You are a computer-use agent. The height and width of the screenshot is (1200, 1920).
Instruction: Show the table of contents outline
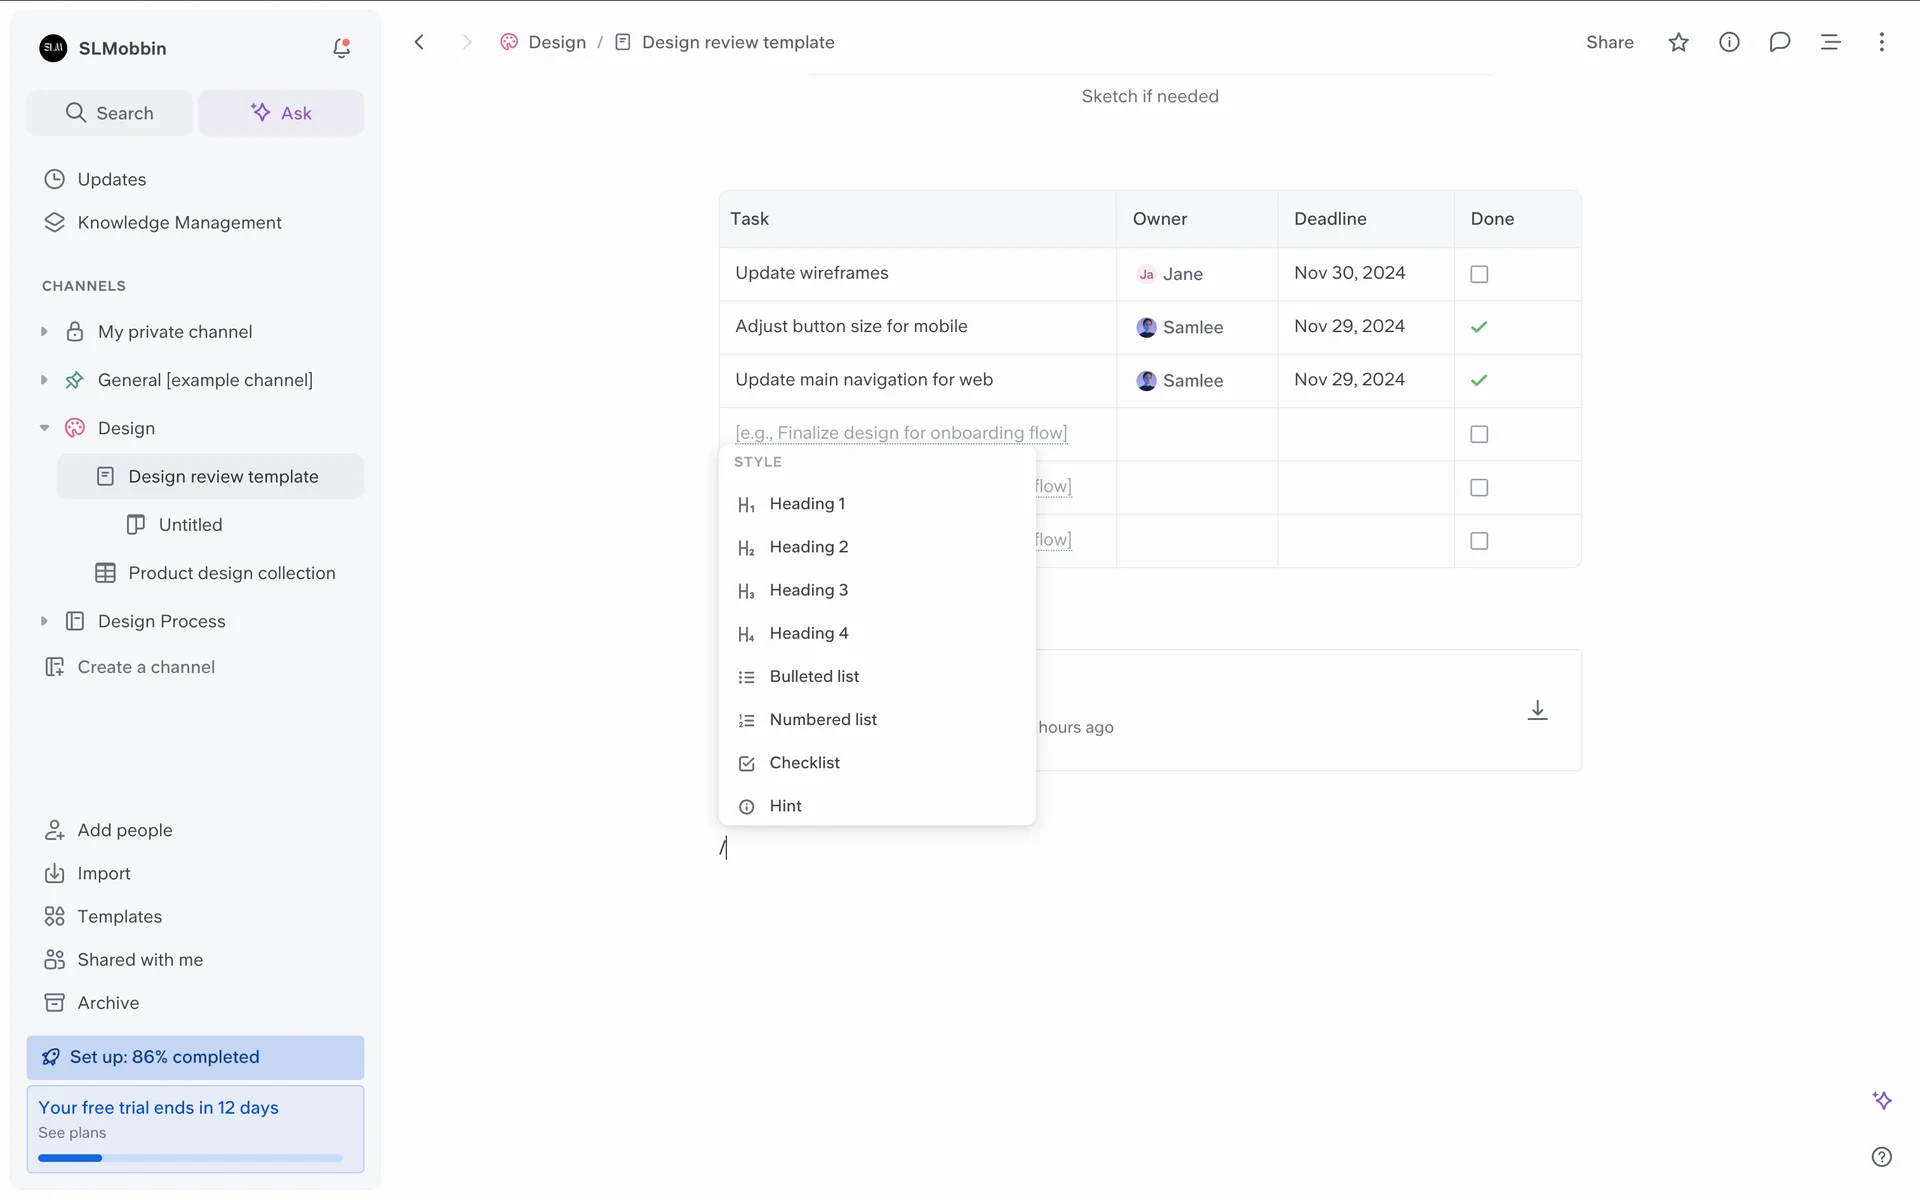[1830, 42]
